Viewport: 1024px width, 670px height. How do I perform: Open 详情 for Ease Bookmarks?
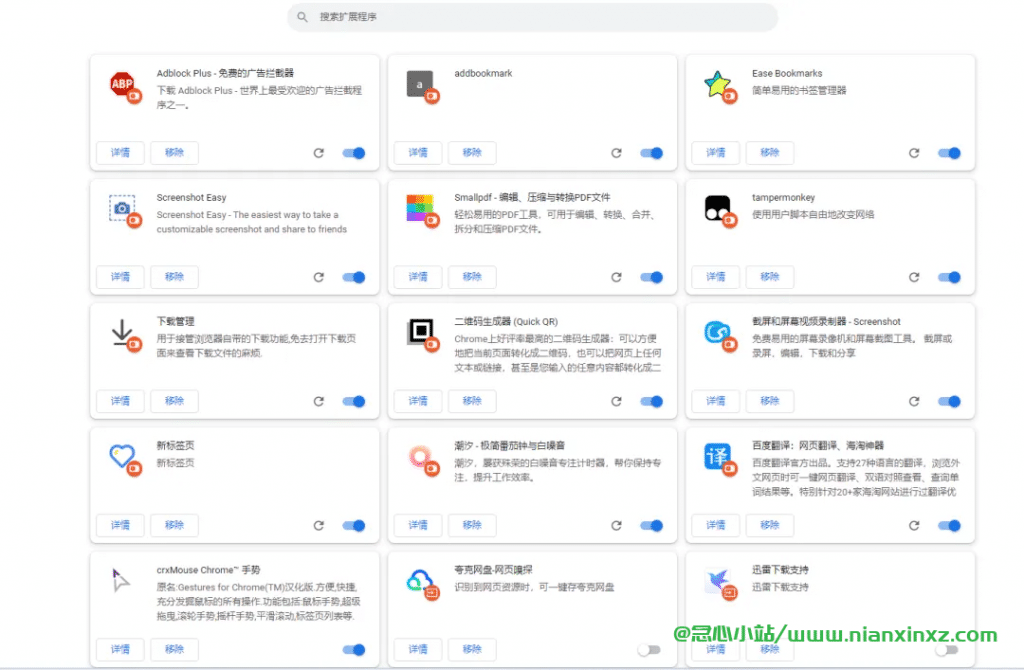[x=716, y=153]
